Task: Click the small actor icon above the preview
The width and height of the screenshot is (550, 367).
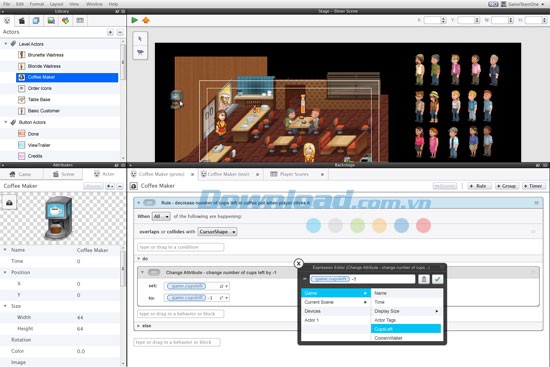Action: click(9, 202)
